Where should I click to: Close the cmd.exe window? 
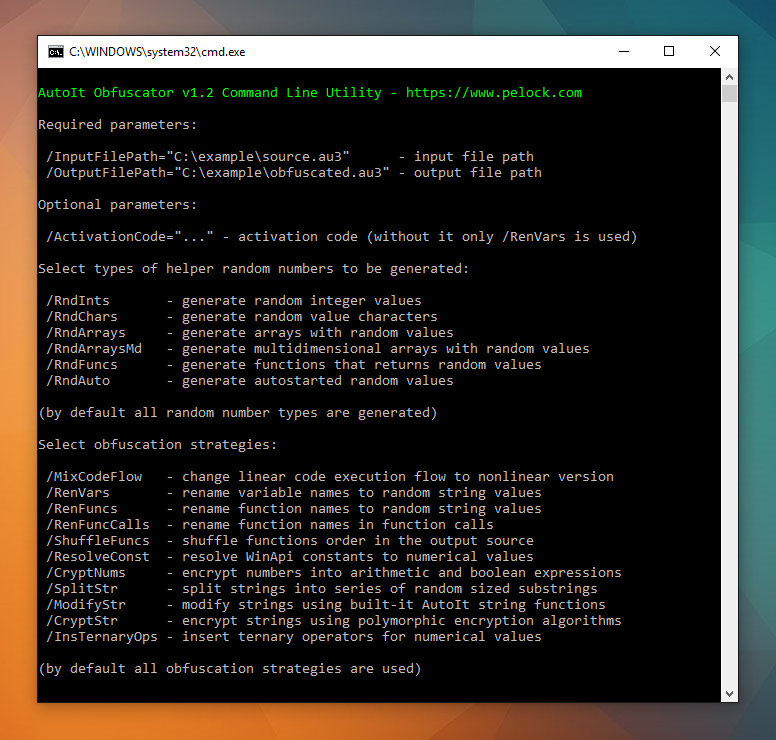click(x=715, y=51)
